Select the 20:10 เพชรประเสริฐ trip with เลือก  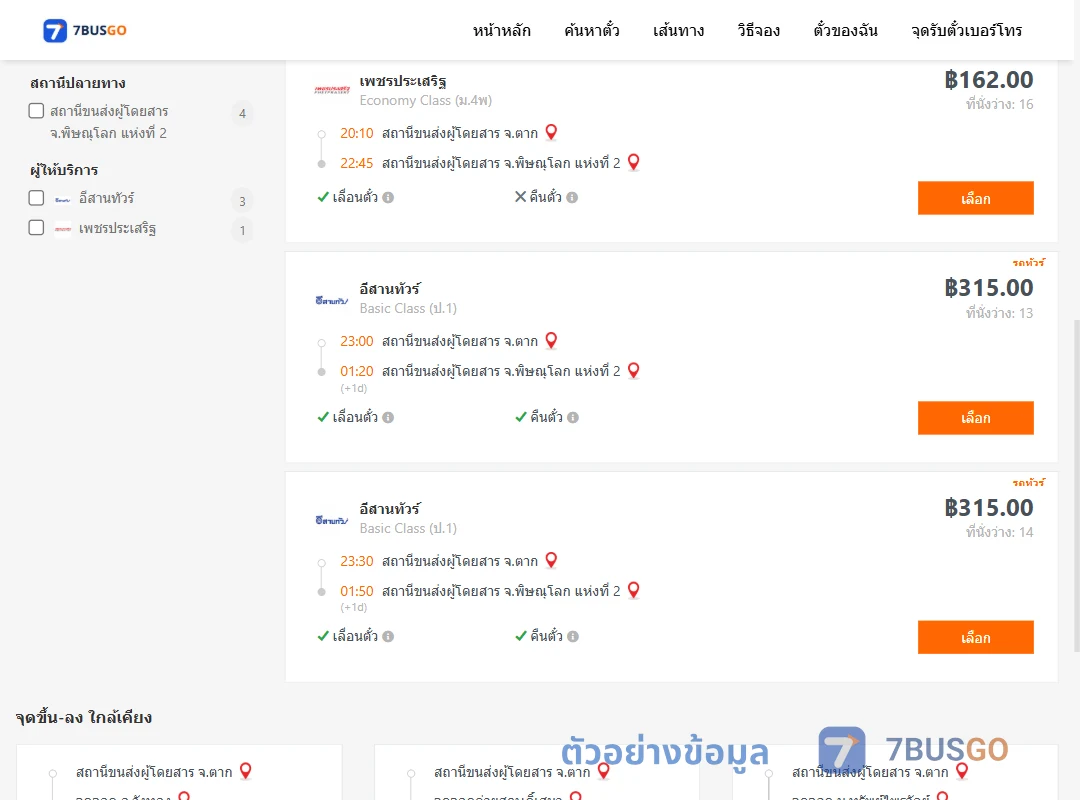point(975,198)
